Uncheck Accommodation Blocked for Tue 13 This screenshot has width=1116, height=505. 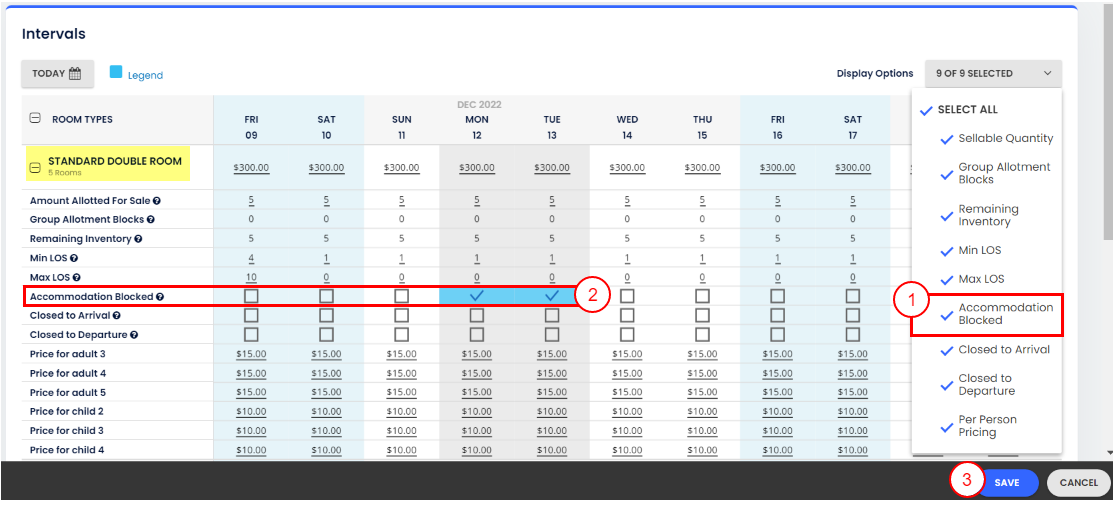[x=552, y=296]
